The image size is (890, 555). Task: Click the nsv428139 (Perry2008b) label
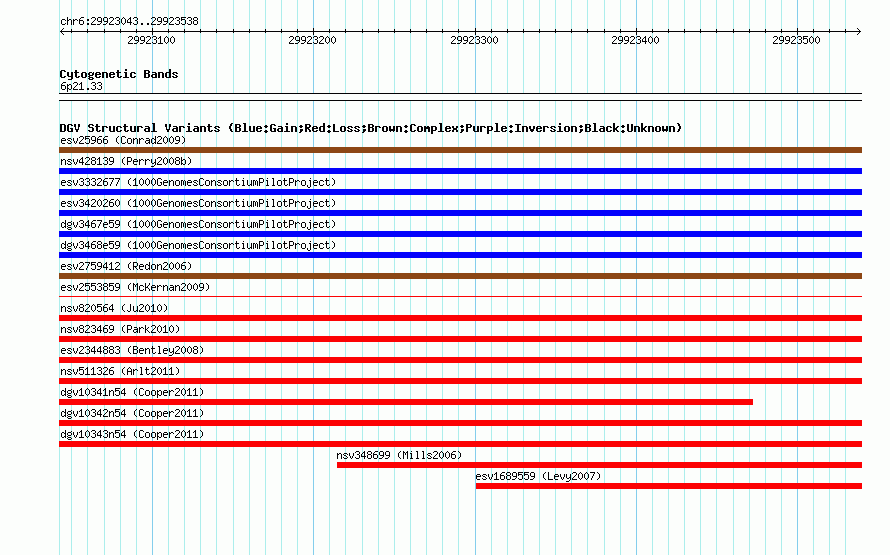point(126,161)
